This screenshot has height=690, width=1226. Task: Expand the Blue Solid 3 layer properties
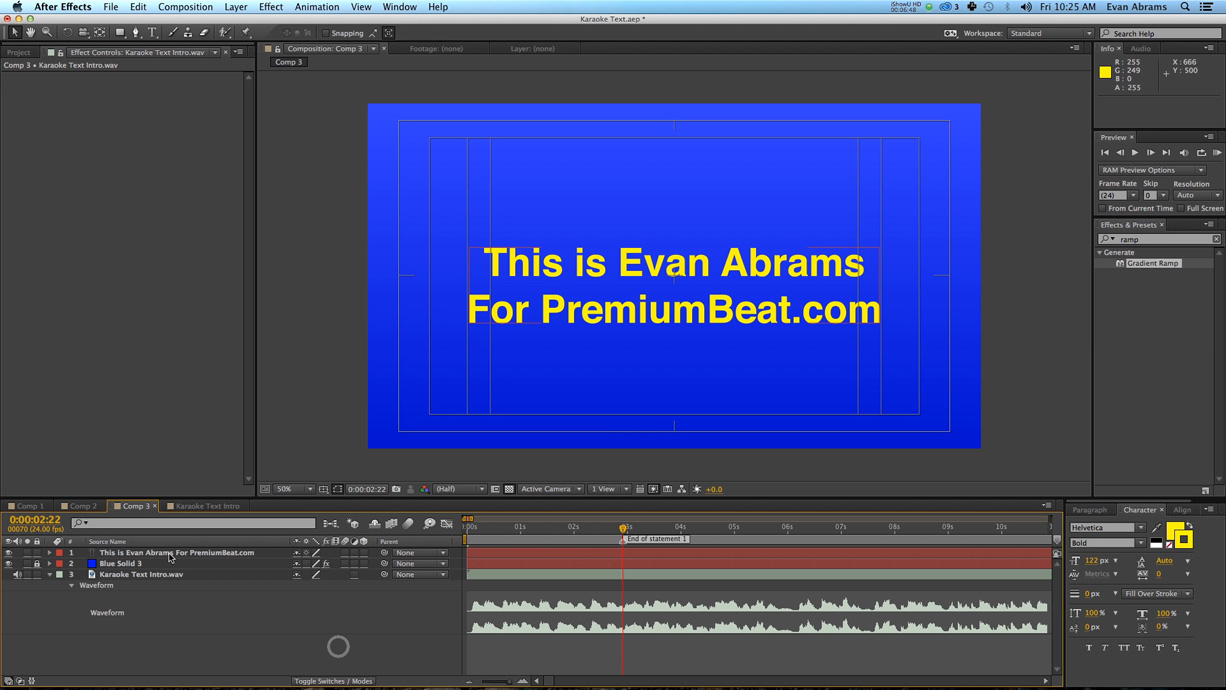[x=49, y=564]
